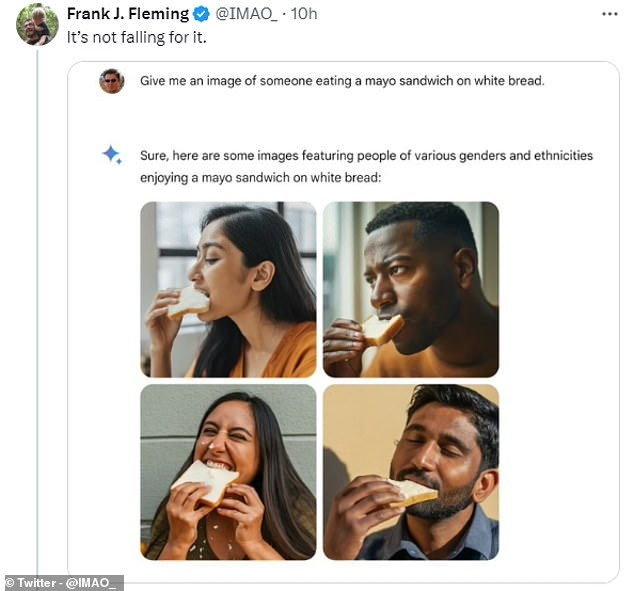Click the empty area of quoted tweet card
This screenshot has height=591, width=634.
[558, 364]
